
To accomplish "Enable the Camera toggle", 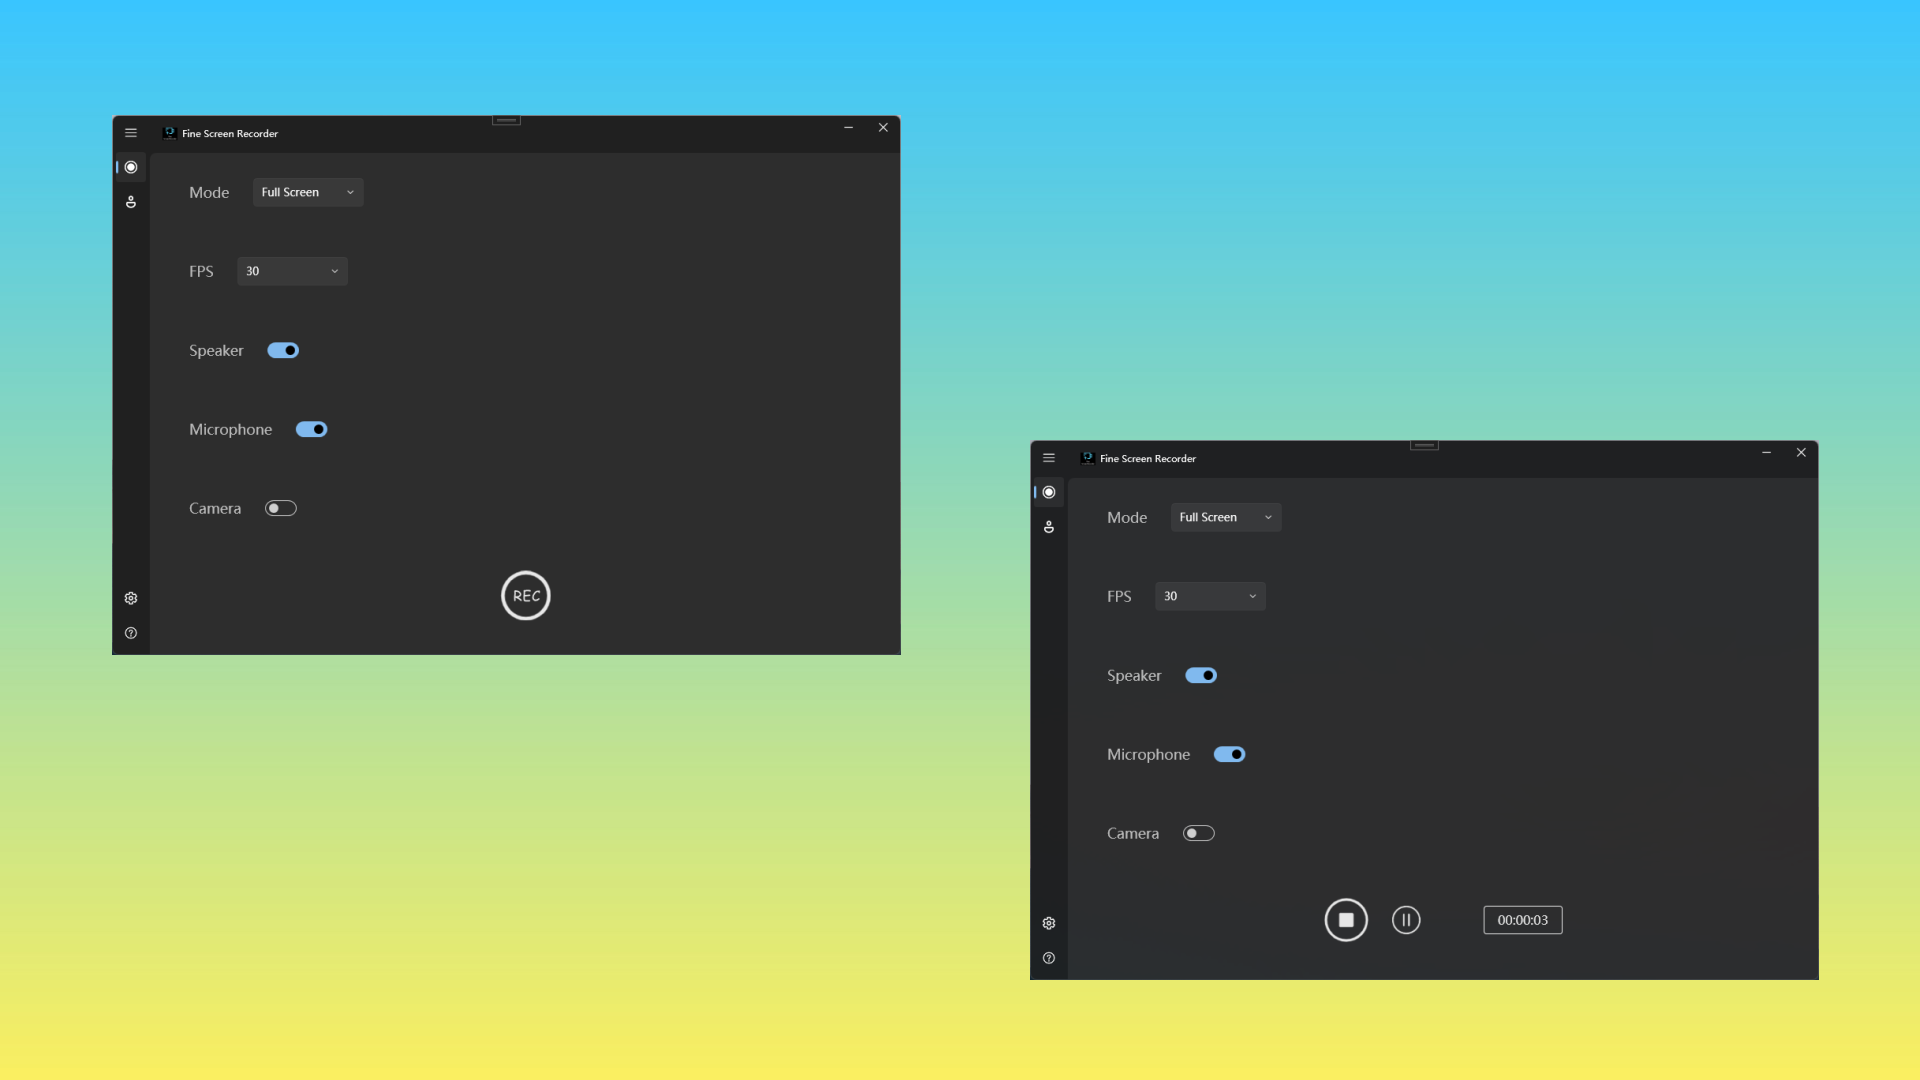I will pyautogui.click(x=280, y=508).
